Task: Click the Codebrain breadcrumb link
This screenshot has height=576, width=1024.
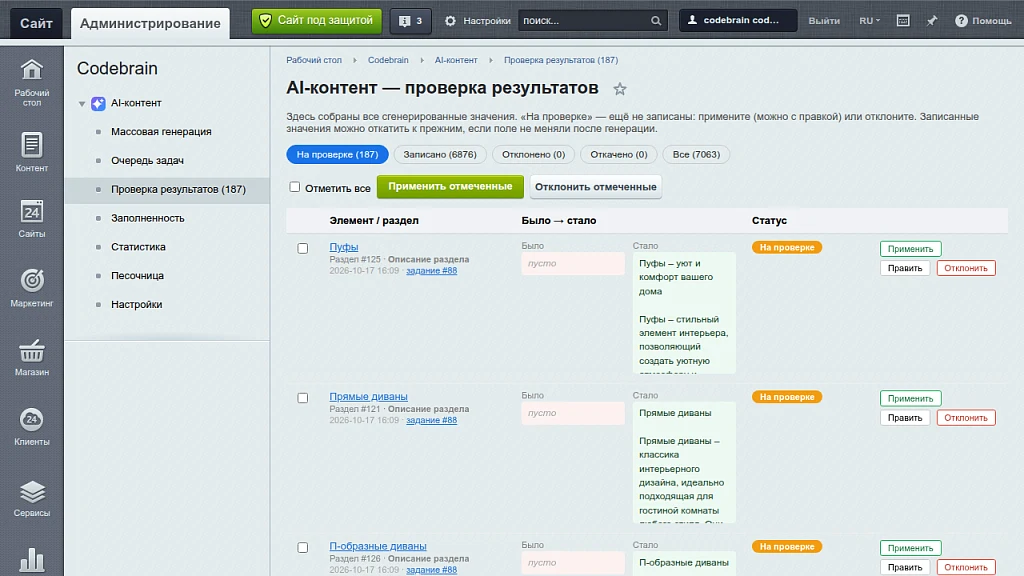Action: (388, 60)
